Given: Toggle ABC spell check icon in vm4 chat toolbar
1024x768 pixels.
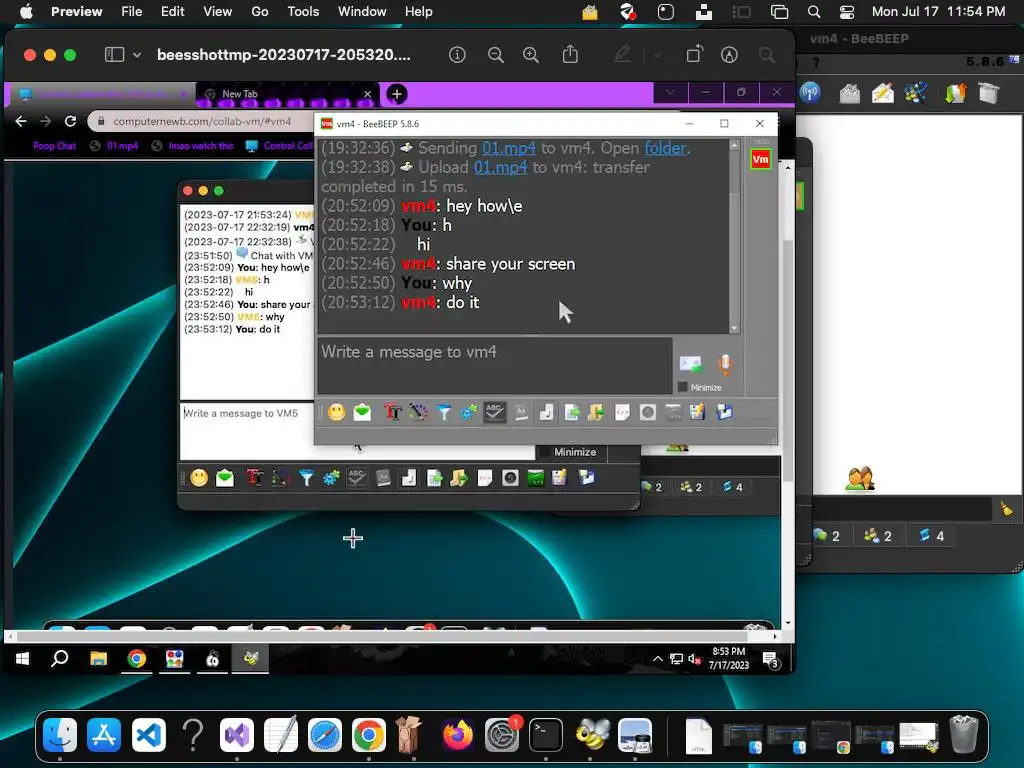Looking at the screenshot, I should [x=494, y=412].
